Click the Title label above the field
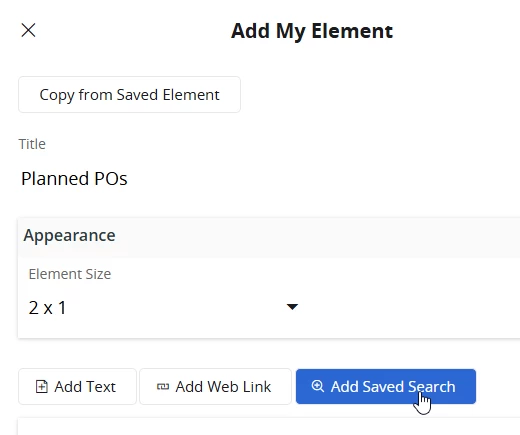Screen dimensions: 520x435 pyautogui.click(x=32, y=144)
